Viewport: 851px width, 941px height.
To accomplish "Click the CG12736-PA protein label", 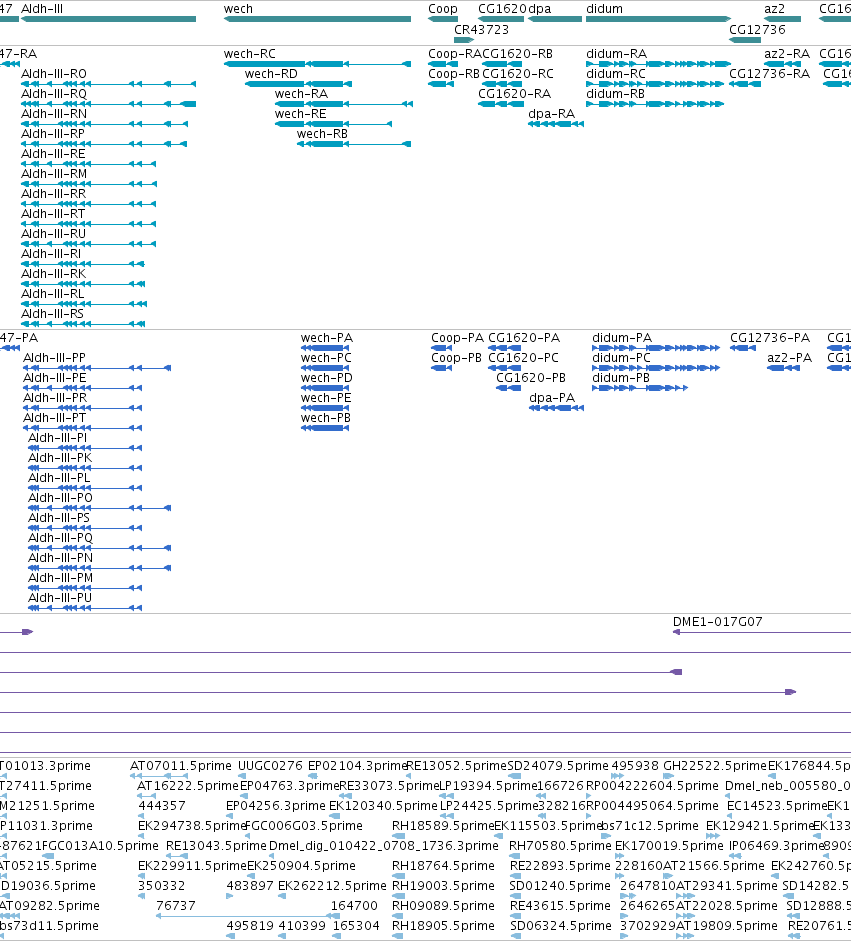I will point(770,338).
